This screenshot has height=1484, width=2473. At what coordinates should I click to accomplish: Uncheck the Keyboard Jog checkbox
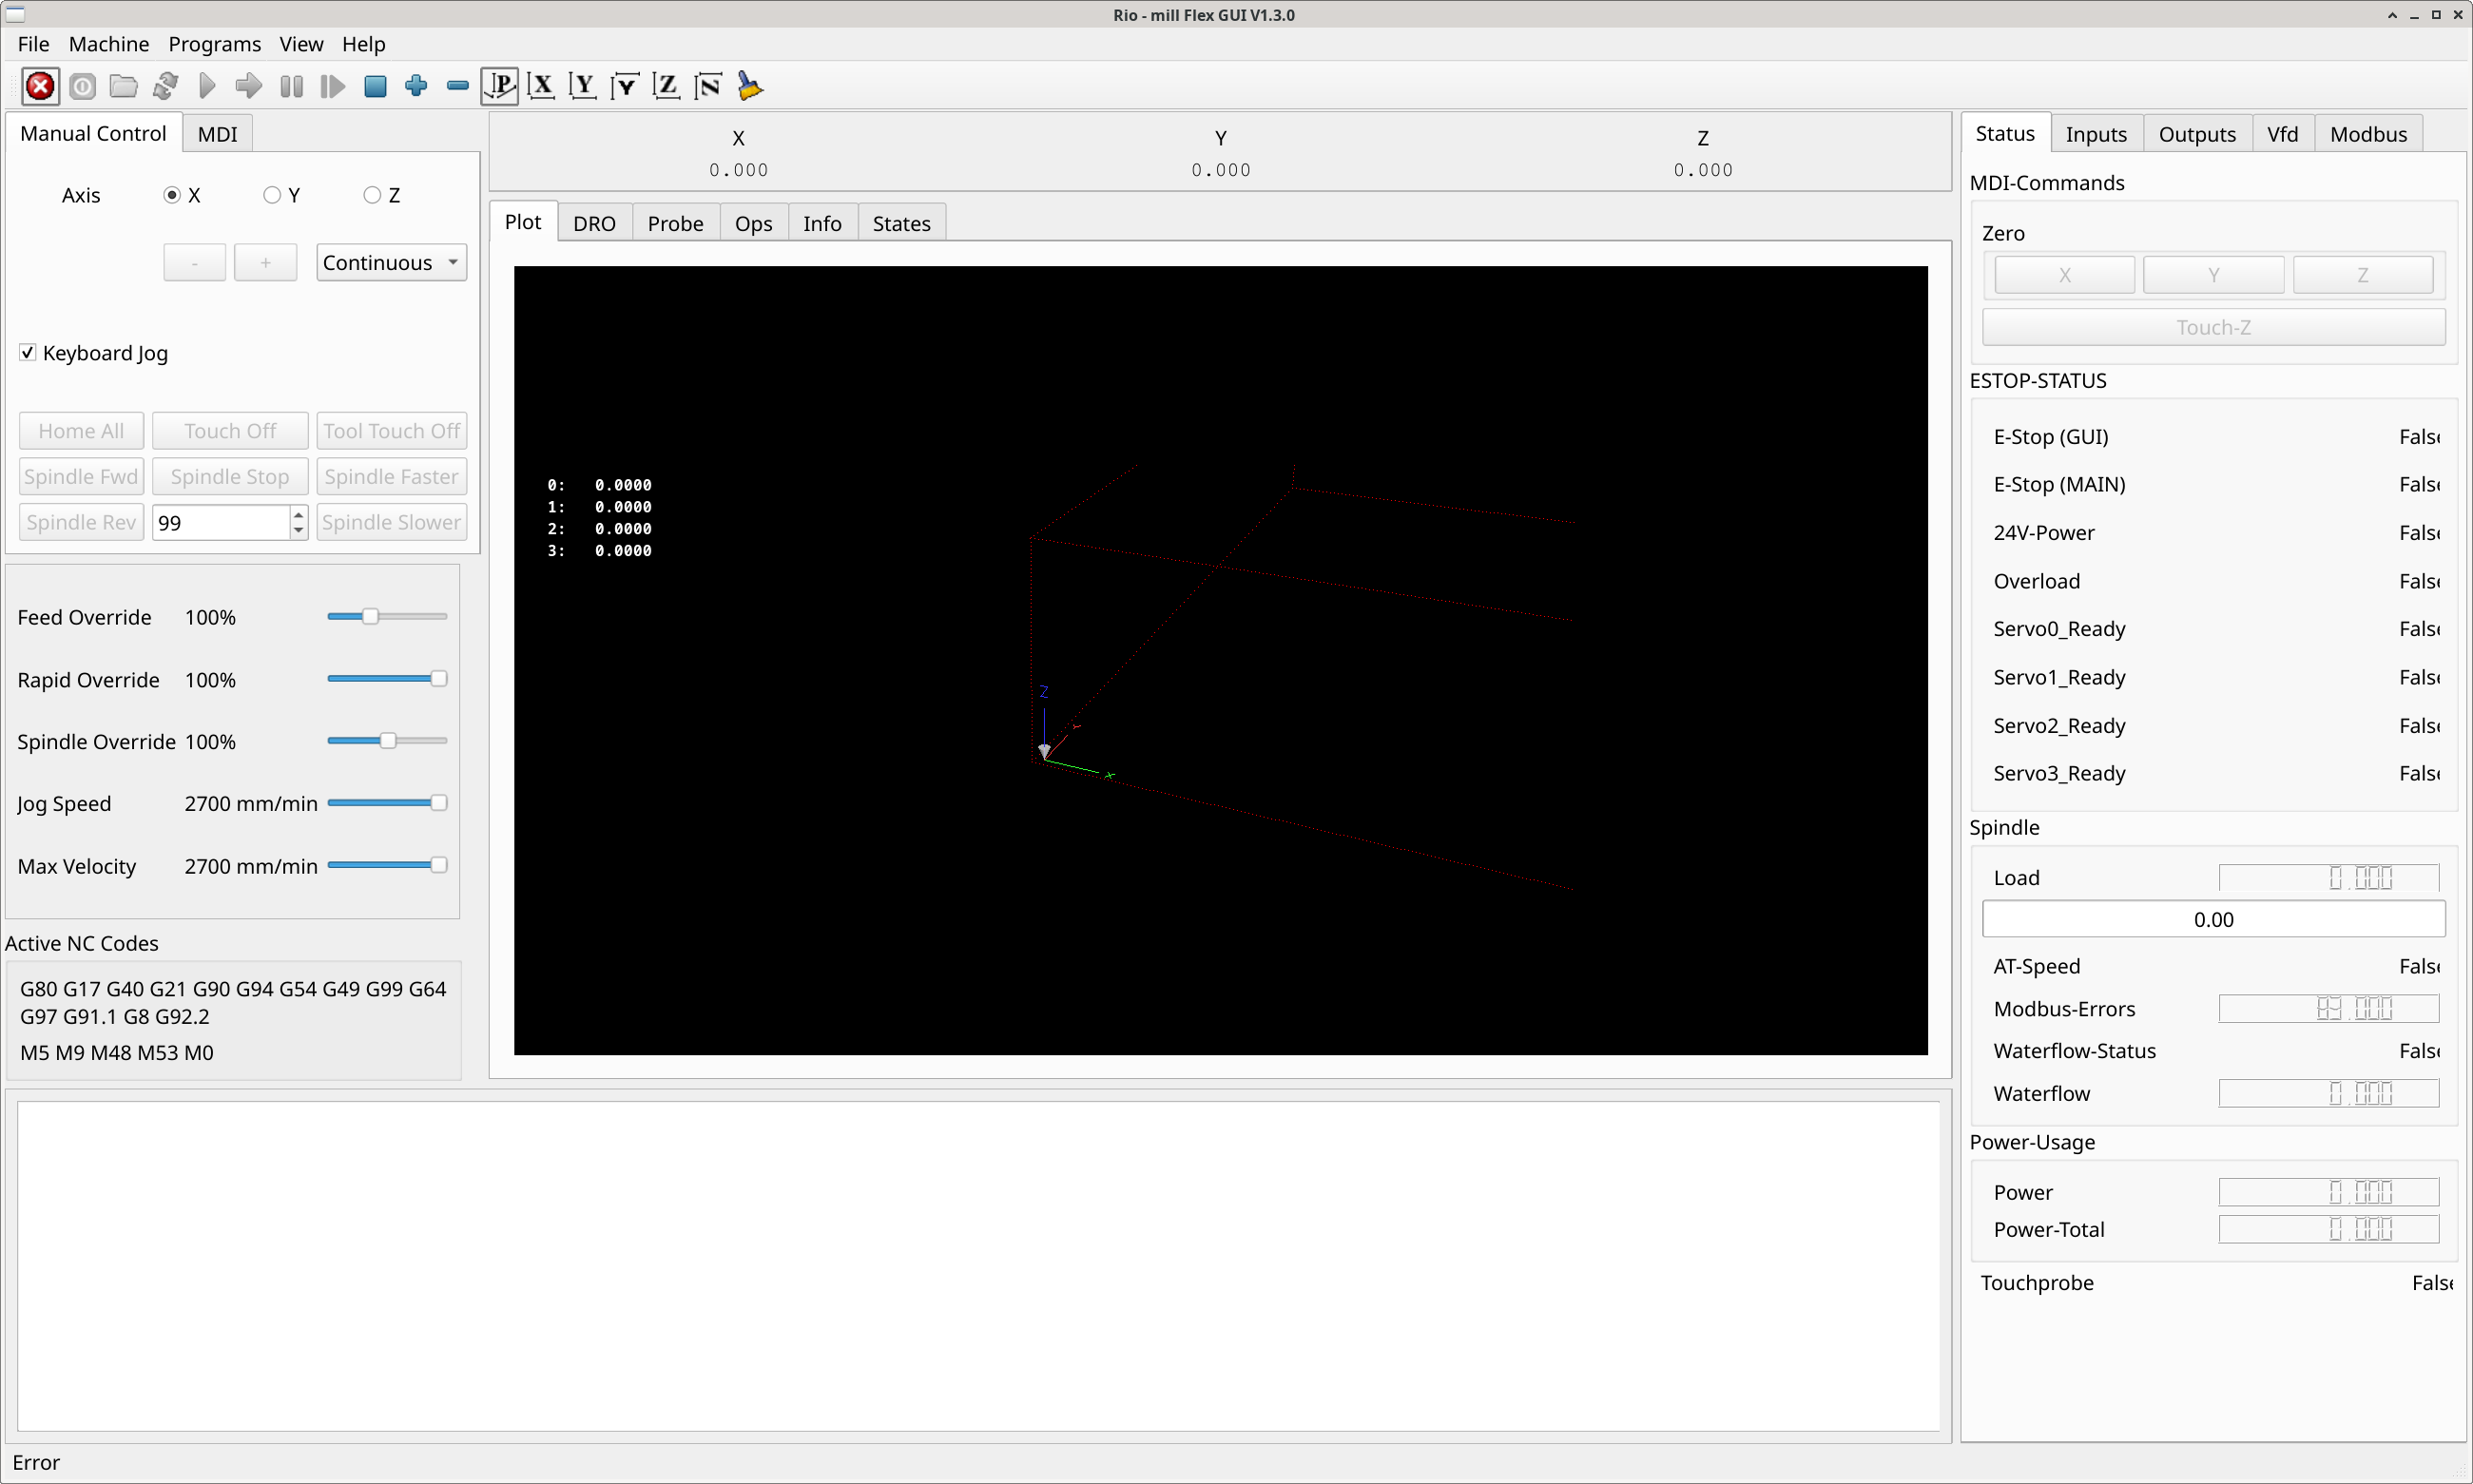(28, 353)
